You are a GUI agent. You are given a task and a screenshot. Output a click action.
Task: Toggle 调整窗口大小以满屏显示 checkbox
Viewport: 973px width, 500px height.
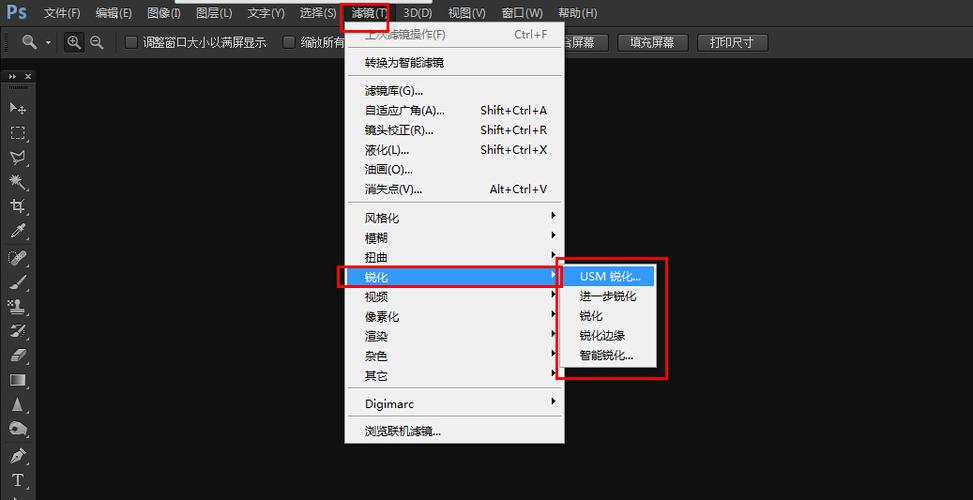point(130,42)
